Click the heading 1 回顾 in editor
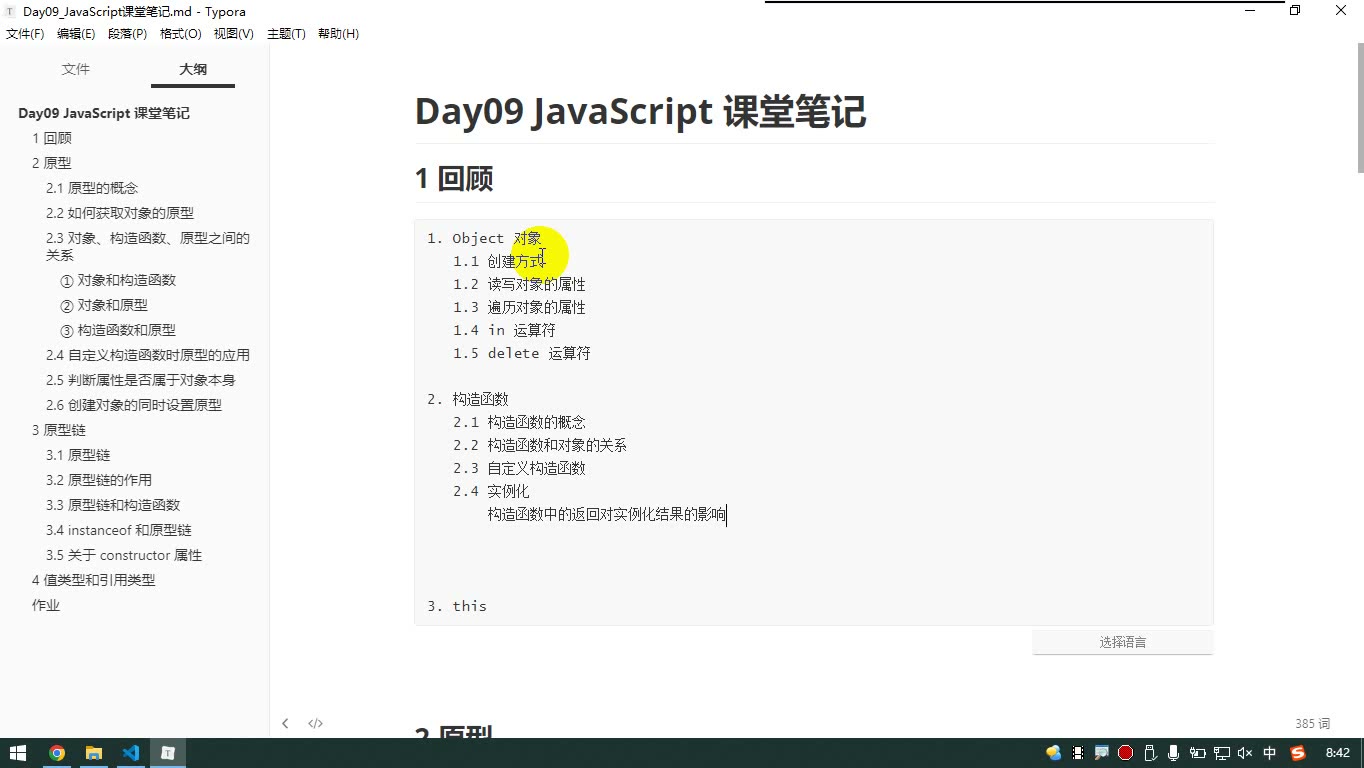Viewport: 1364px width, 768px height. (454, 179)
